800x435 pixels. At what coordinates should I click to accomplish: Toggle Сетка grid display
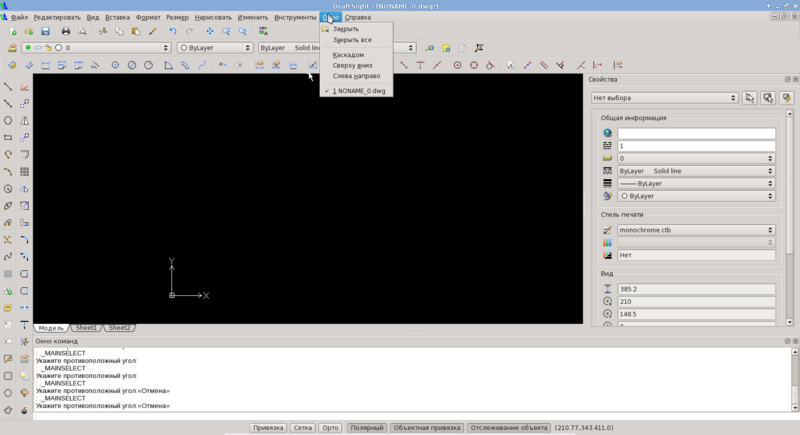[303, 428]
